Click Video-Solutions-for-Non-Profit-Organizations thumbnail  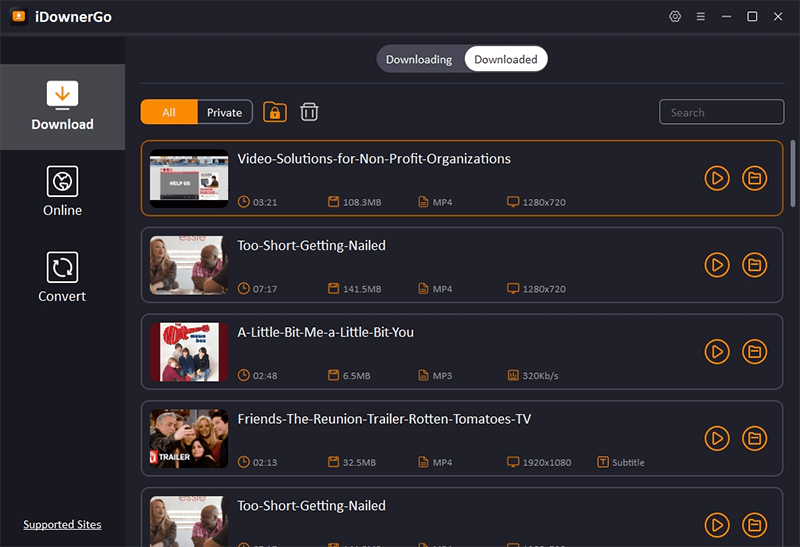tap(189, 178)
